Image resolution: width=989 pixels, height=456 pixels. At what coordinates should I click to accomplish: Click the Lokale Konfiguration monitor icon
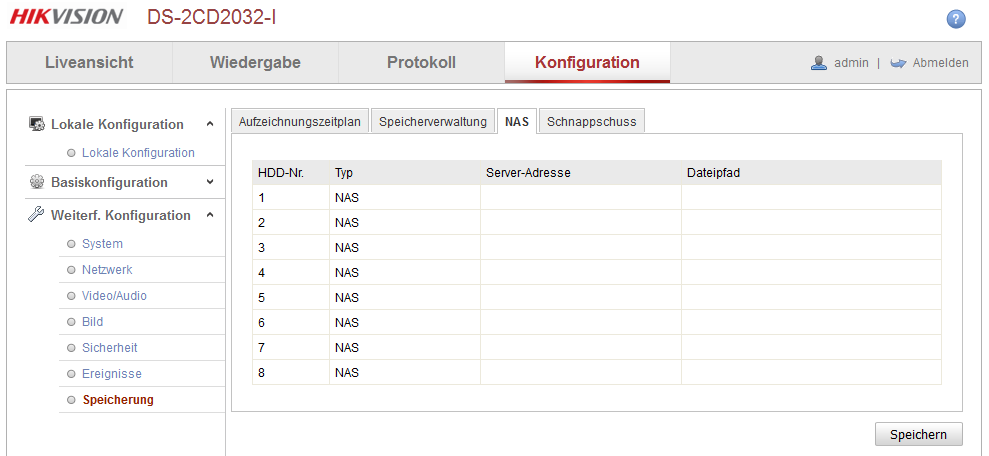pos(36,124)
